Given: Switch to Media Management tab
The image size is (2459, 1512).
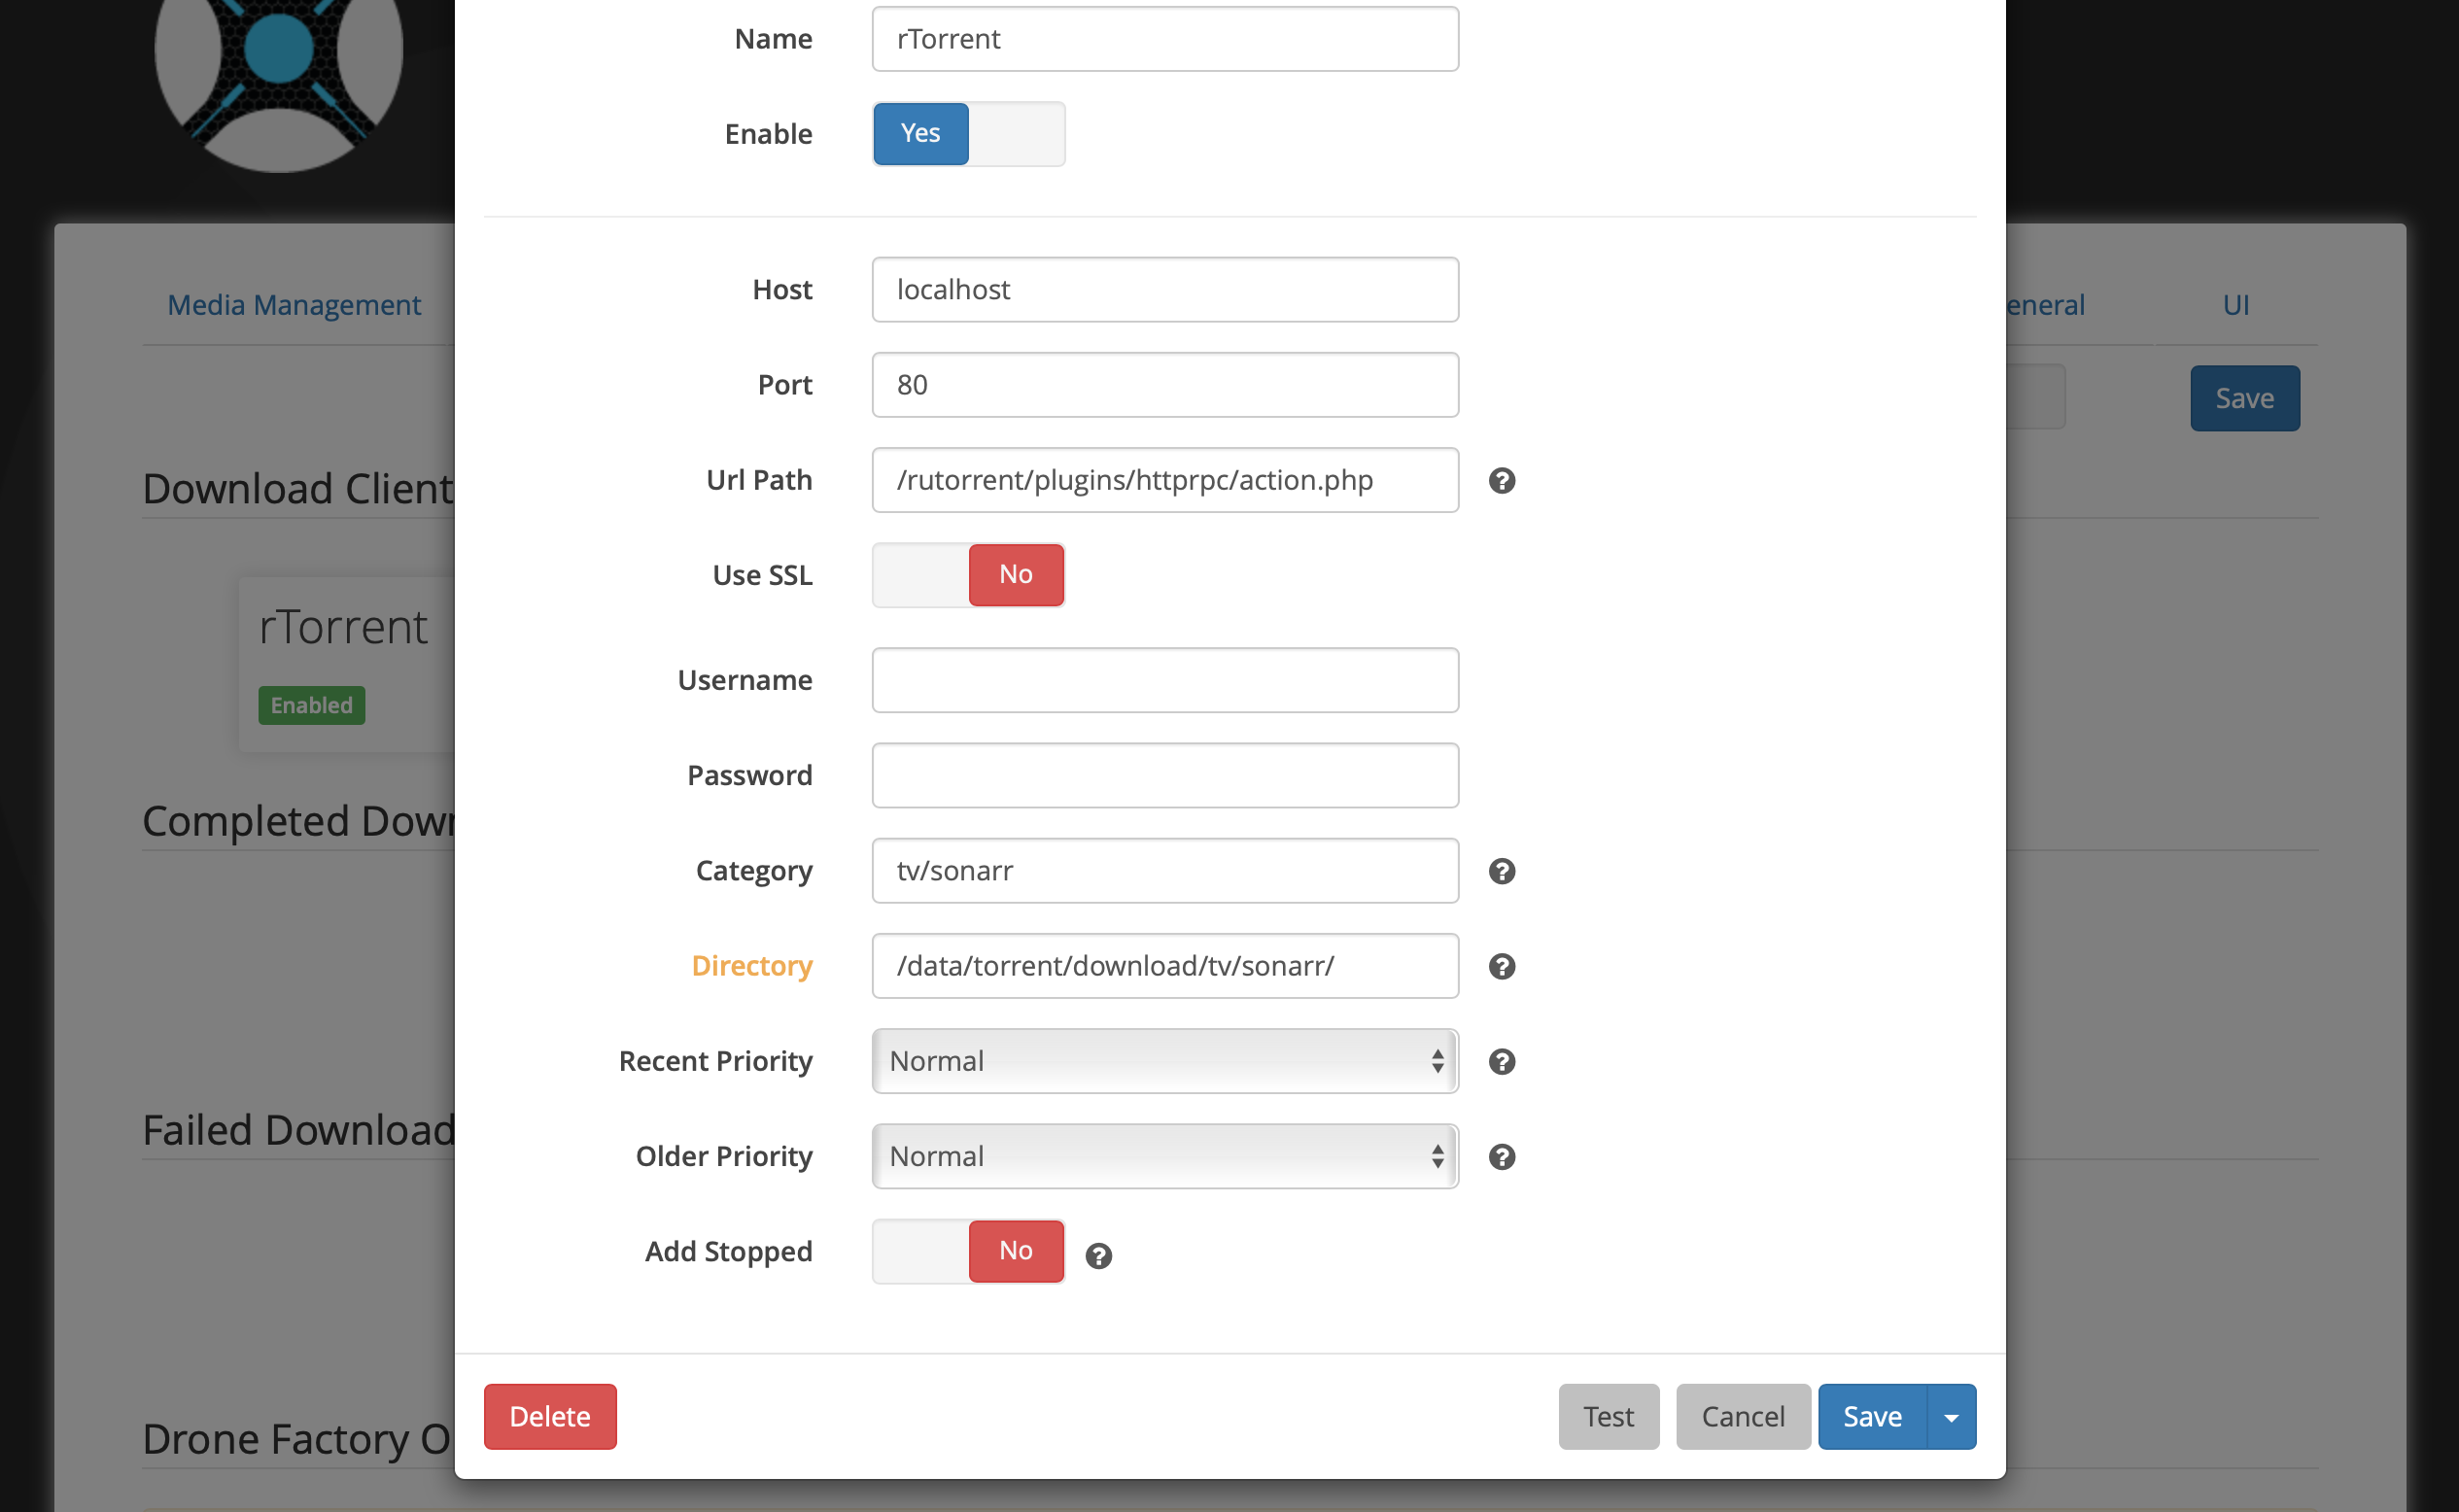Looking at the screenshot, I should point(294,305).
